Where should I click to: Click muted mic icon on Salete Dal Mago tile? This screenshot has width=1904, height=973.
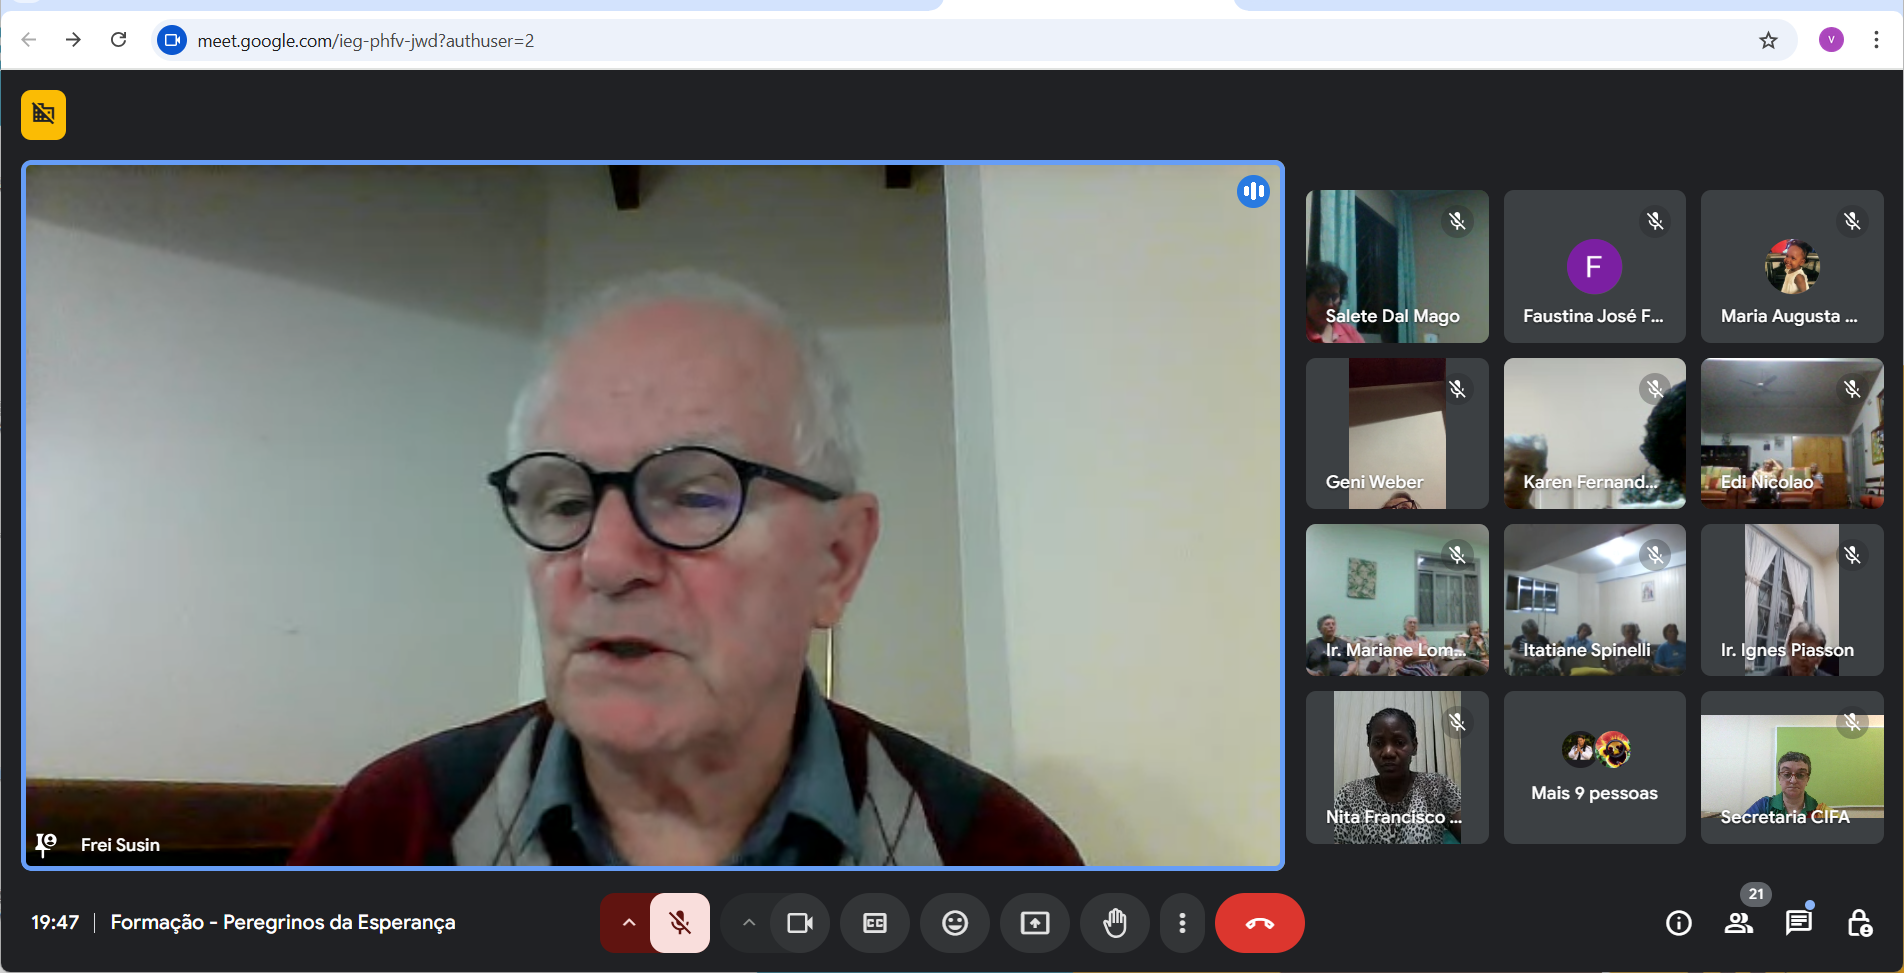coord(1457,221)
